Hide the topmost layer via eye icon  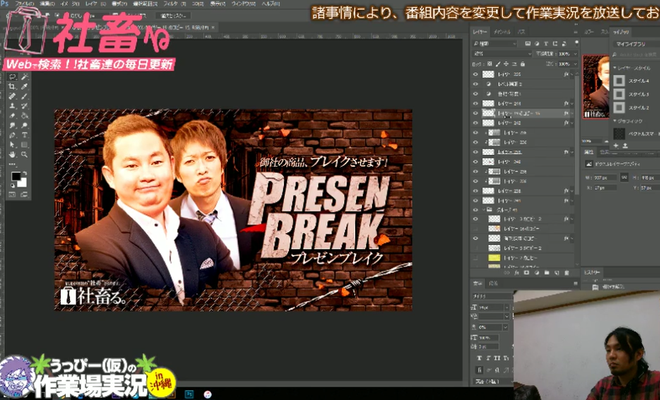pos(476,74)
